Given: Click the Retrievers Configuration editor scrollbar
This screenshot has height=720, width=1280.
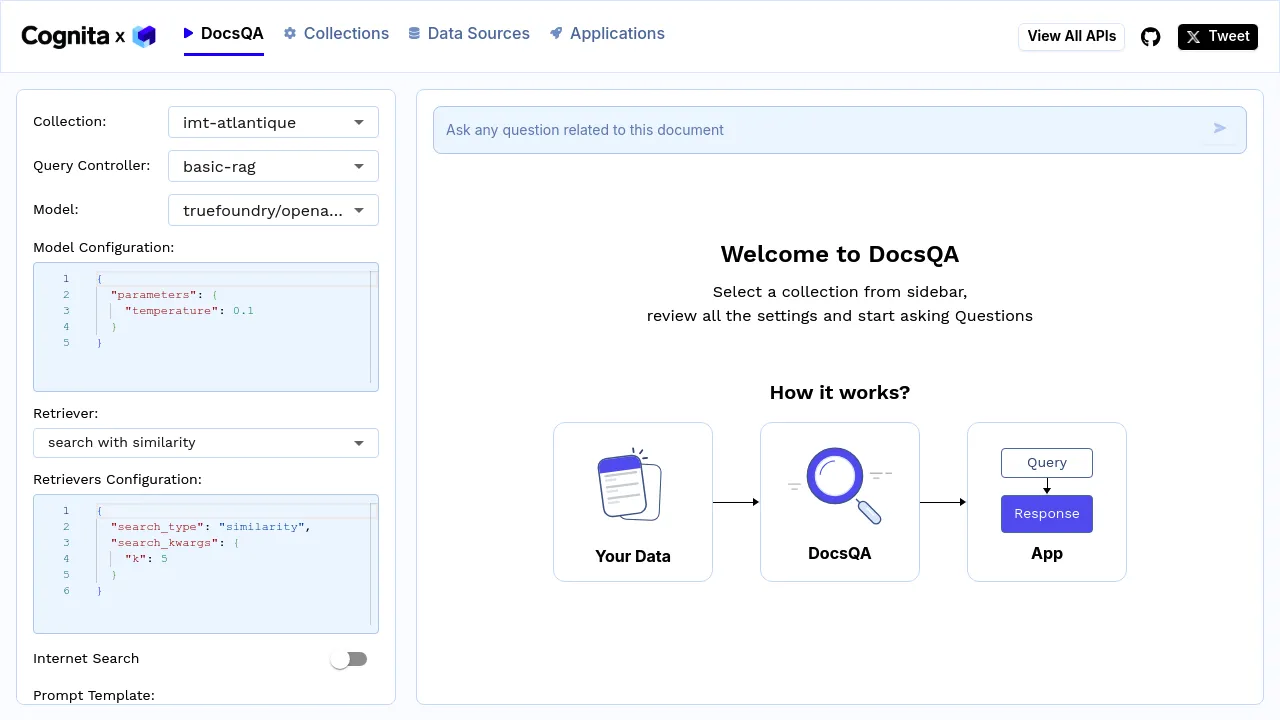Looking at the screenshot, I should pos(374,564).
